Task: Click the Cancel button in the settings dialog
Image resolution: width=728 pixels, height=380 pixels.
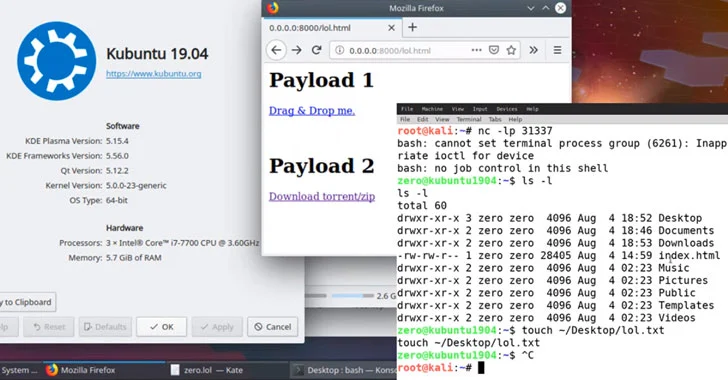Action: pos(273,327)
